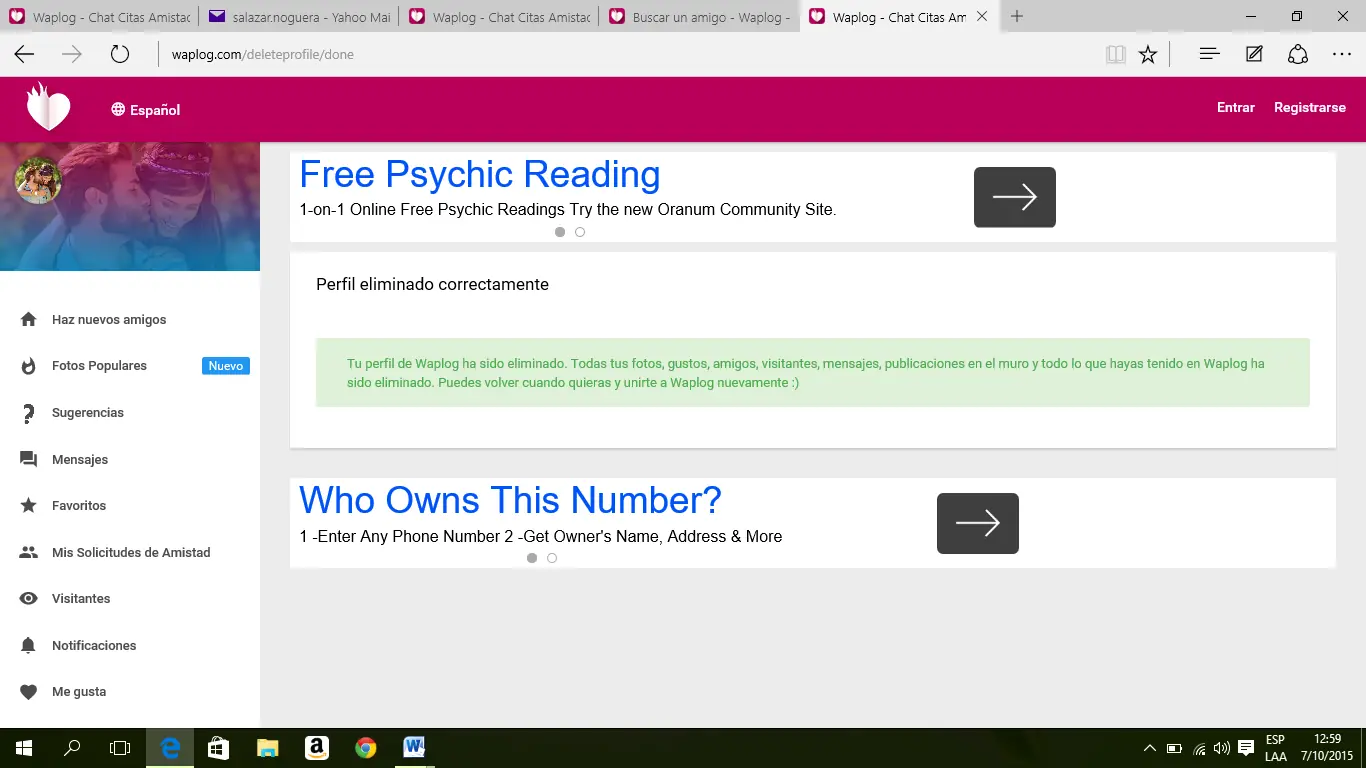The width and height of the screenshot is (1366, 768).
Task: Open the Action Center notification icon
Action: (x=1246, y=748)
